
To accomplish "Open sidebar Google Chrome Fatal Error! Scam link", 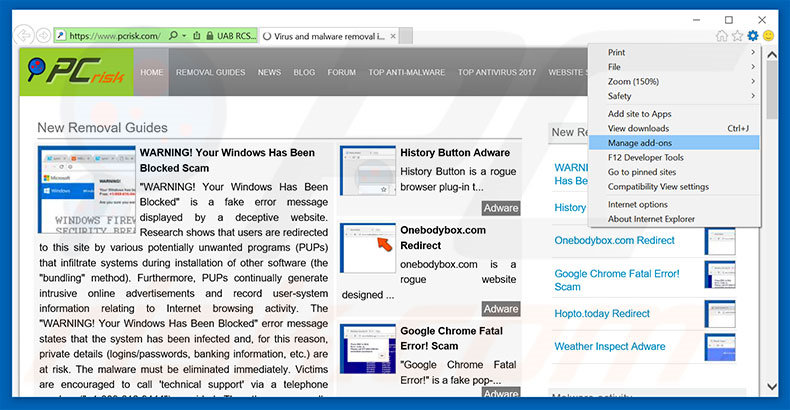I will 617,280.
